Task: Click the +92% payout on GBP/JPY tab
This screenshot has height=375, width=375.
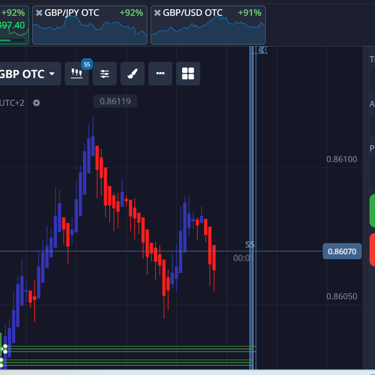Action: coord(131,13)
